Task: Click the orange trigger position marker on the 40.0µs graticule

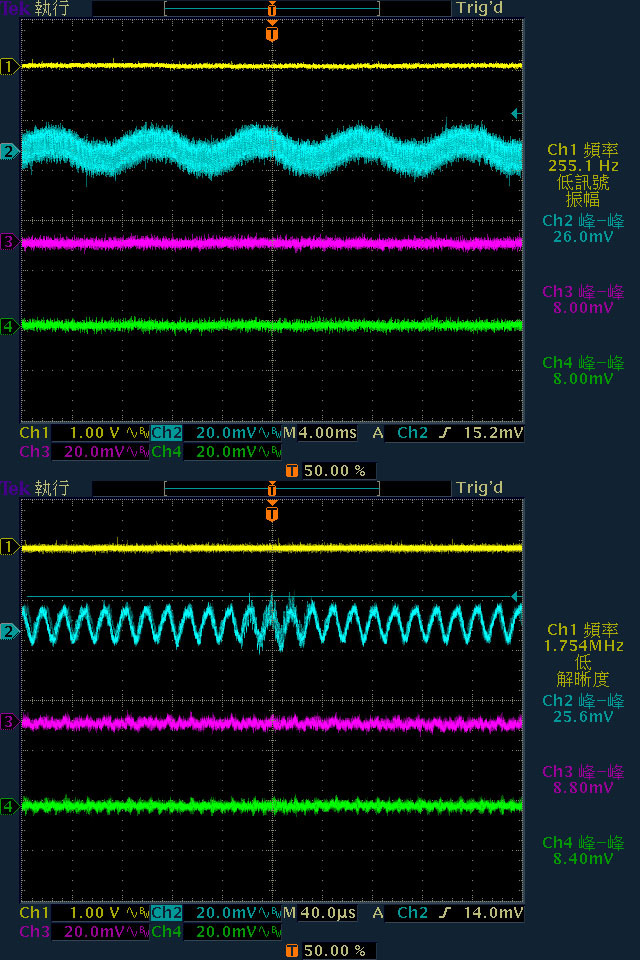Action: pyautogui.click(x=272, y=511)
